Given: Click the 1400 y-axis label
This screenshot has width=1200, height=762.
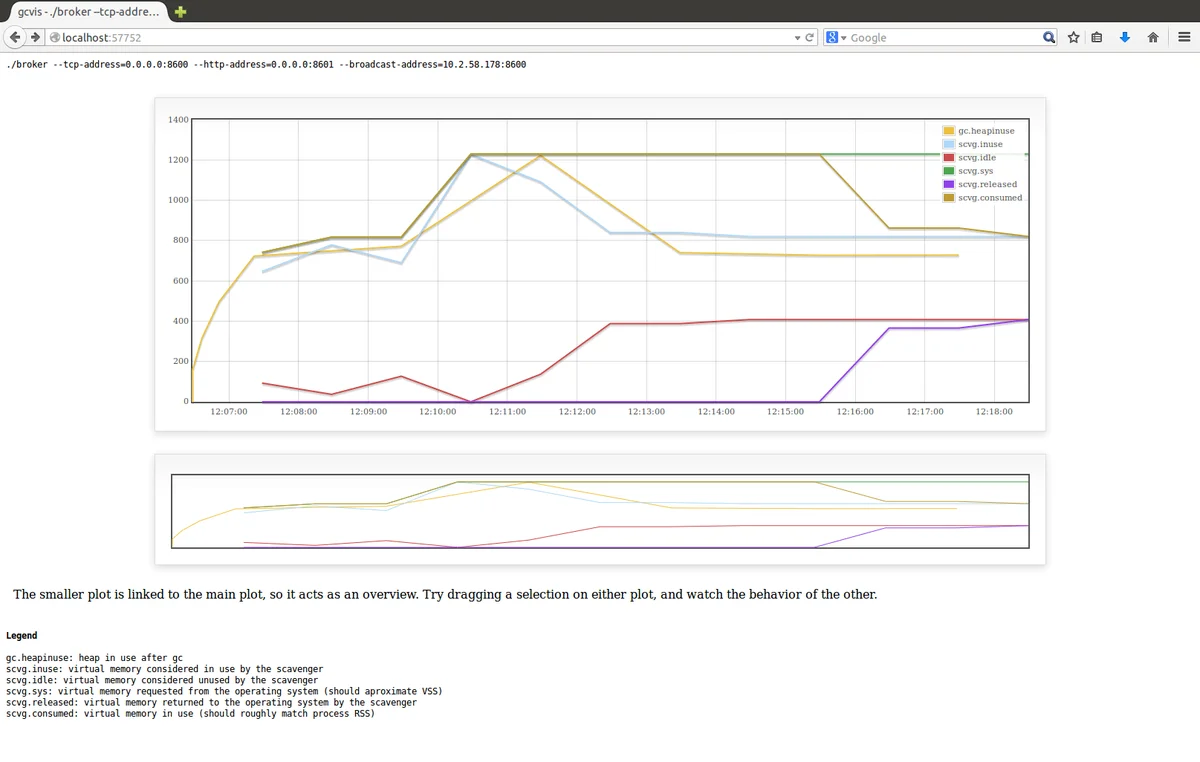Looking at the screenshot, I should tap(178, 120).
